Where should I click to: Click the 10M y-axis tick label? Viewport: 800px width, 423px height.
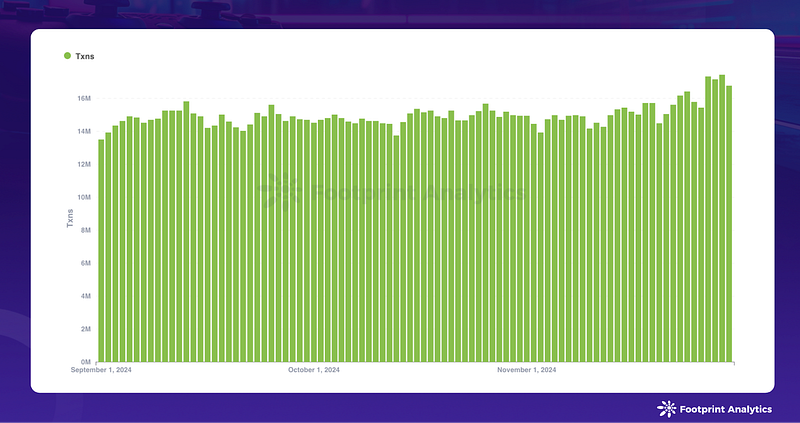[x=84, y=197]
